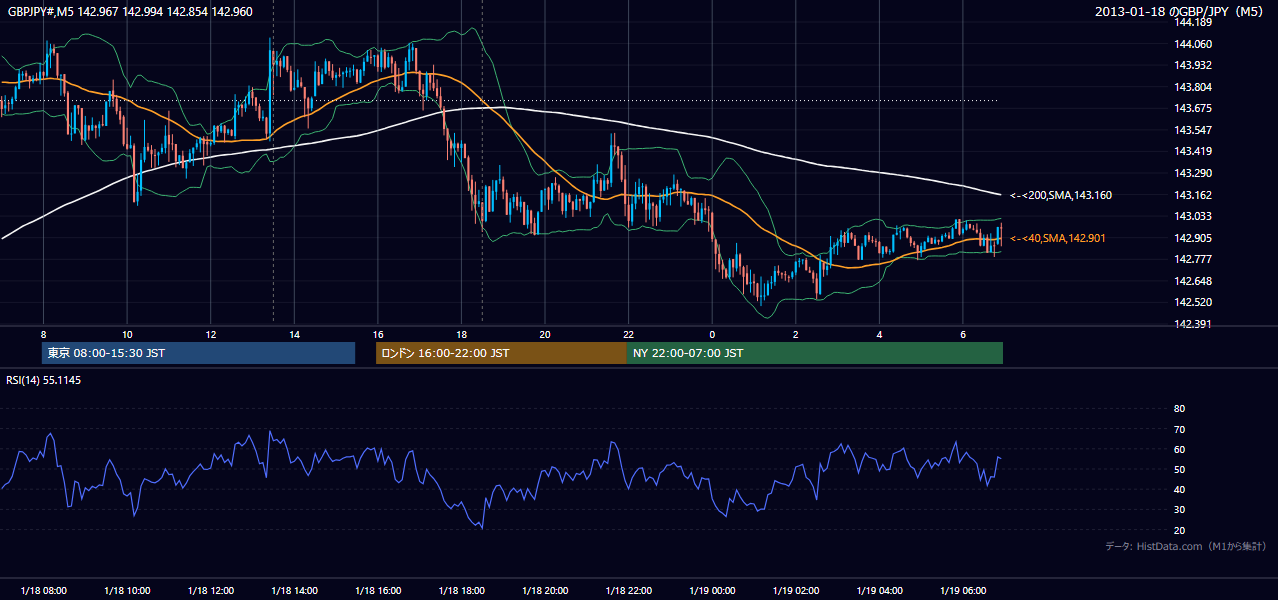
Task: Click price axis value 143.804
Action: [1194, 87]
